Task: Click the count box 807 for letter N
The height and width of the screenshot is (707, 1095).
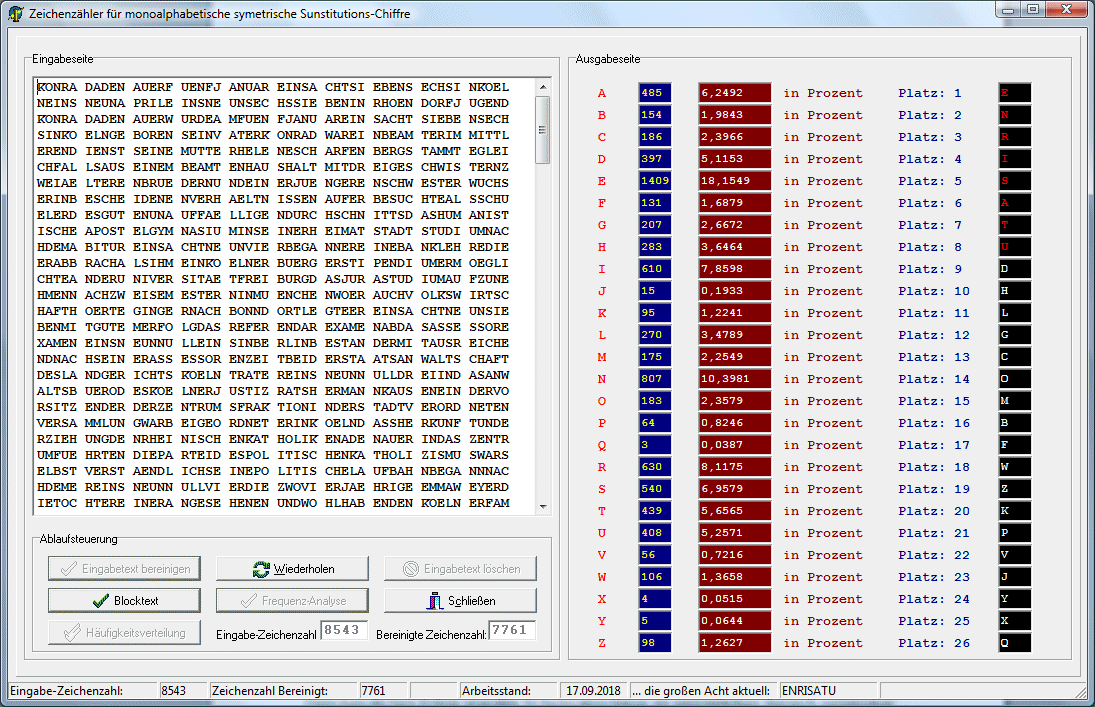Action: (654, 379)
